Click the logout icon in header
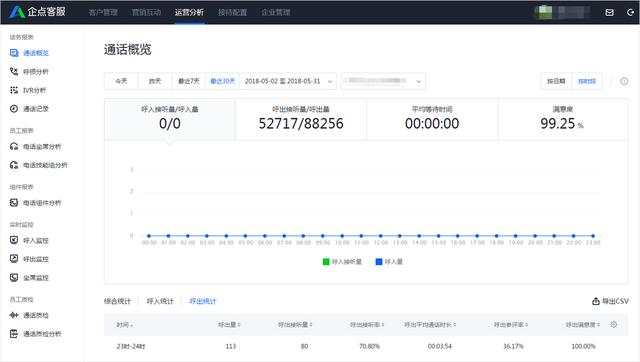This screenshot has width=640, height=362. point(631,12)
